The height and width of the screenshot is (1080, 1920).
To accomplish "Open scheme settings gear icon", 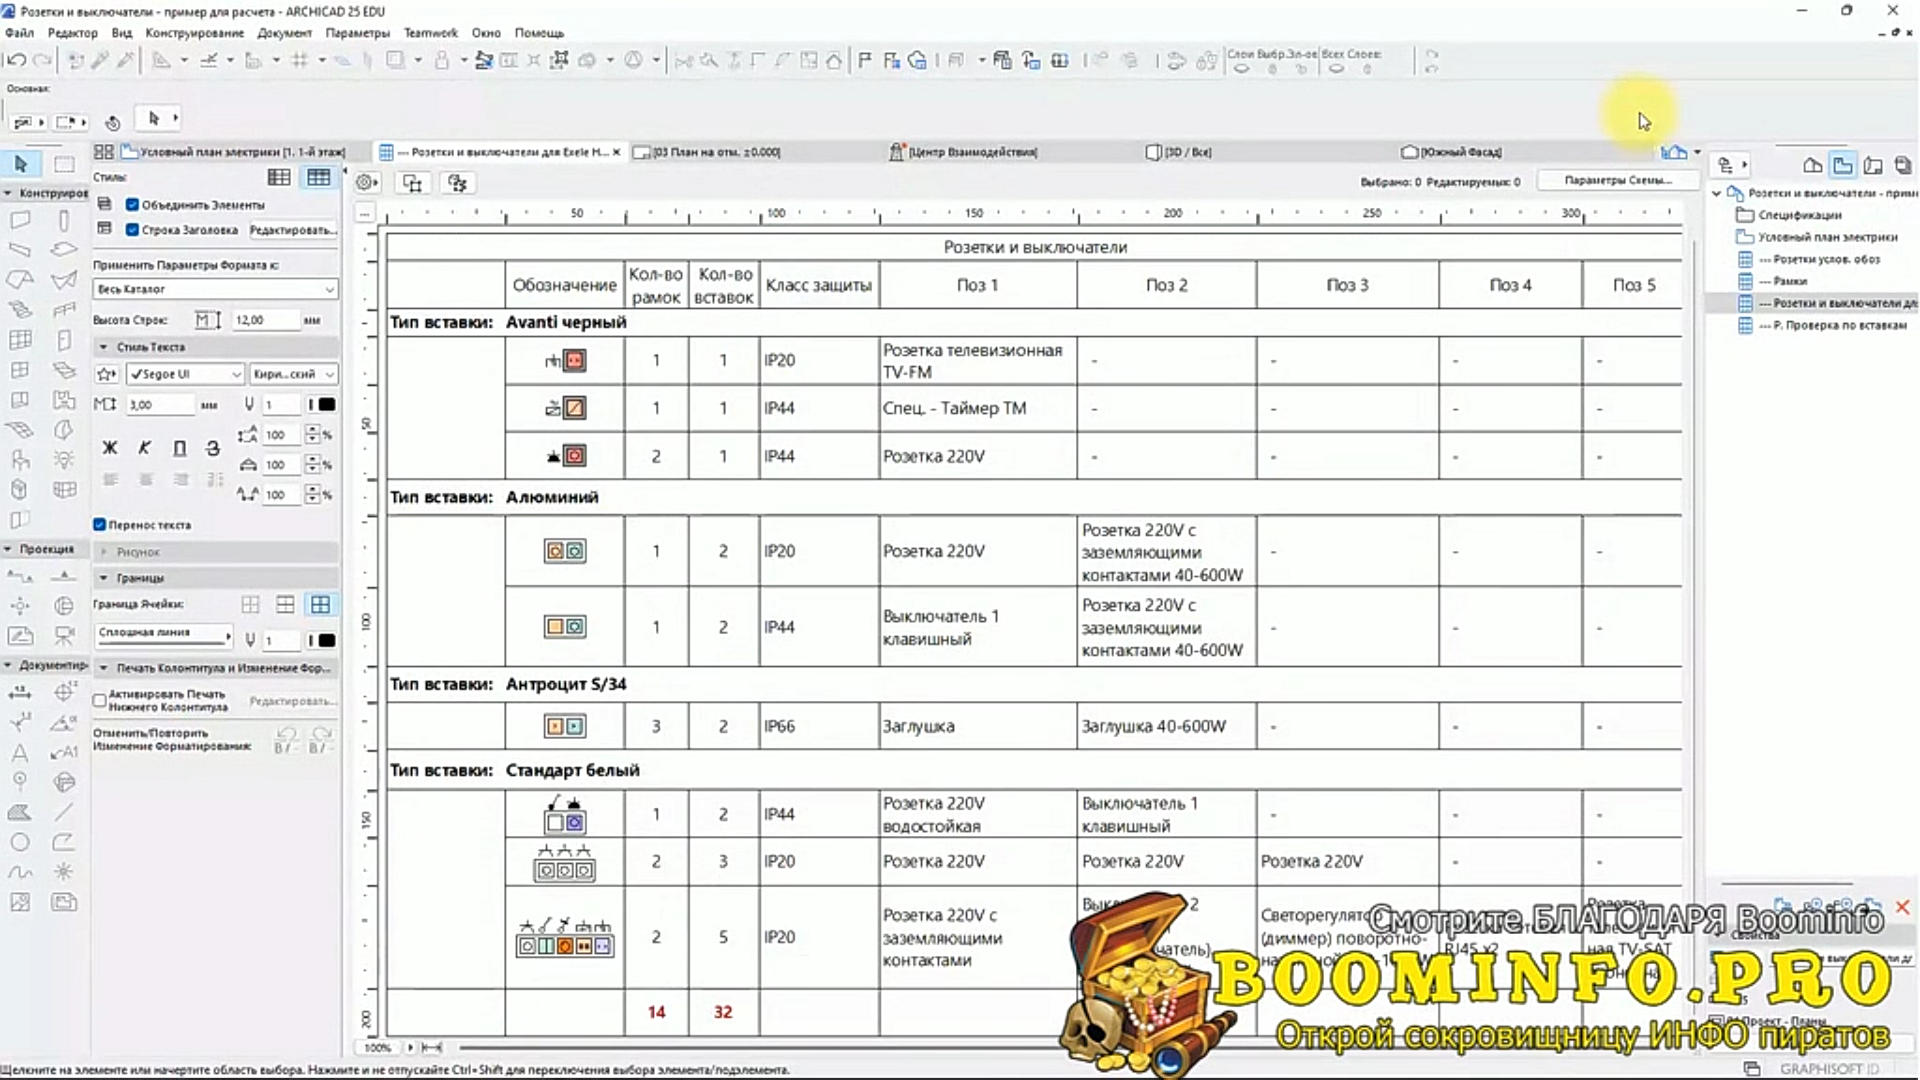I will point(366,182).
